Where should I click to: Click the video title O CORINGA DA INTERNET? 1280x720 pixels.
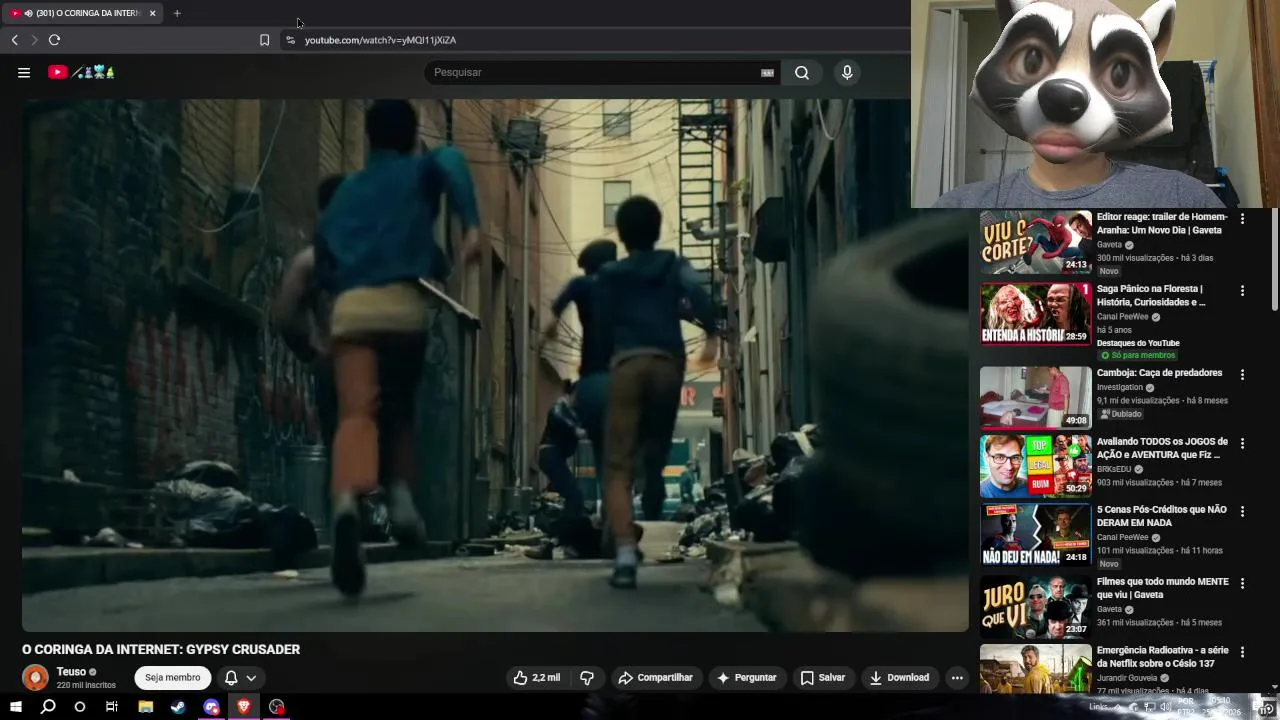click(161, 650)
